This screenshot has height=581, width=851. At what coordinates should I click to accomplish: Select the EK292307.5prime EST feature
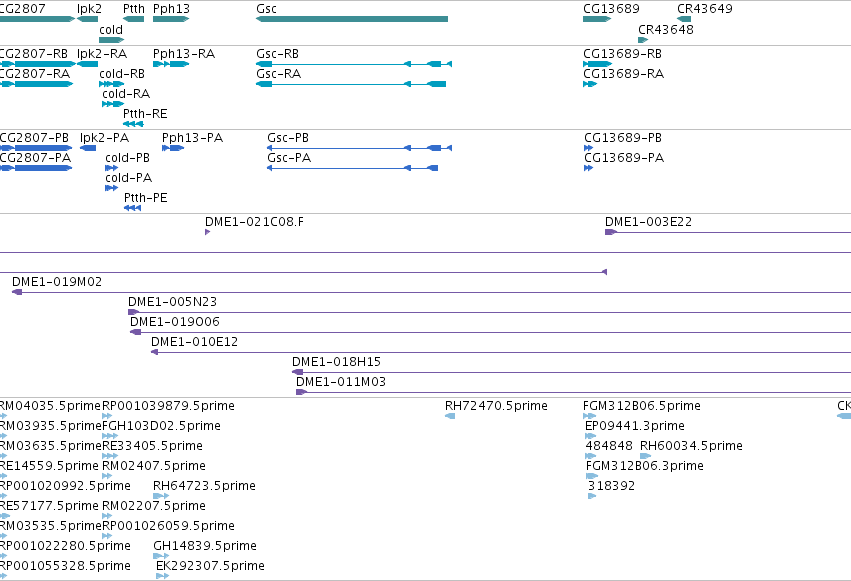click(163, 576)
